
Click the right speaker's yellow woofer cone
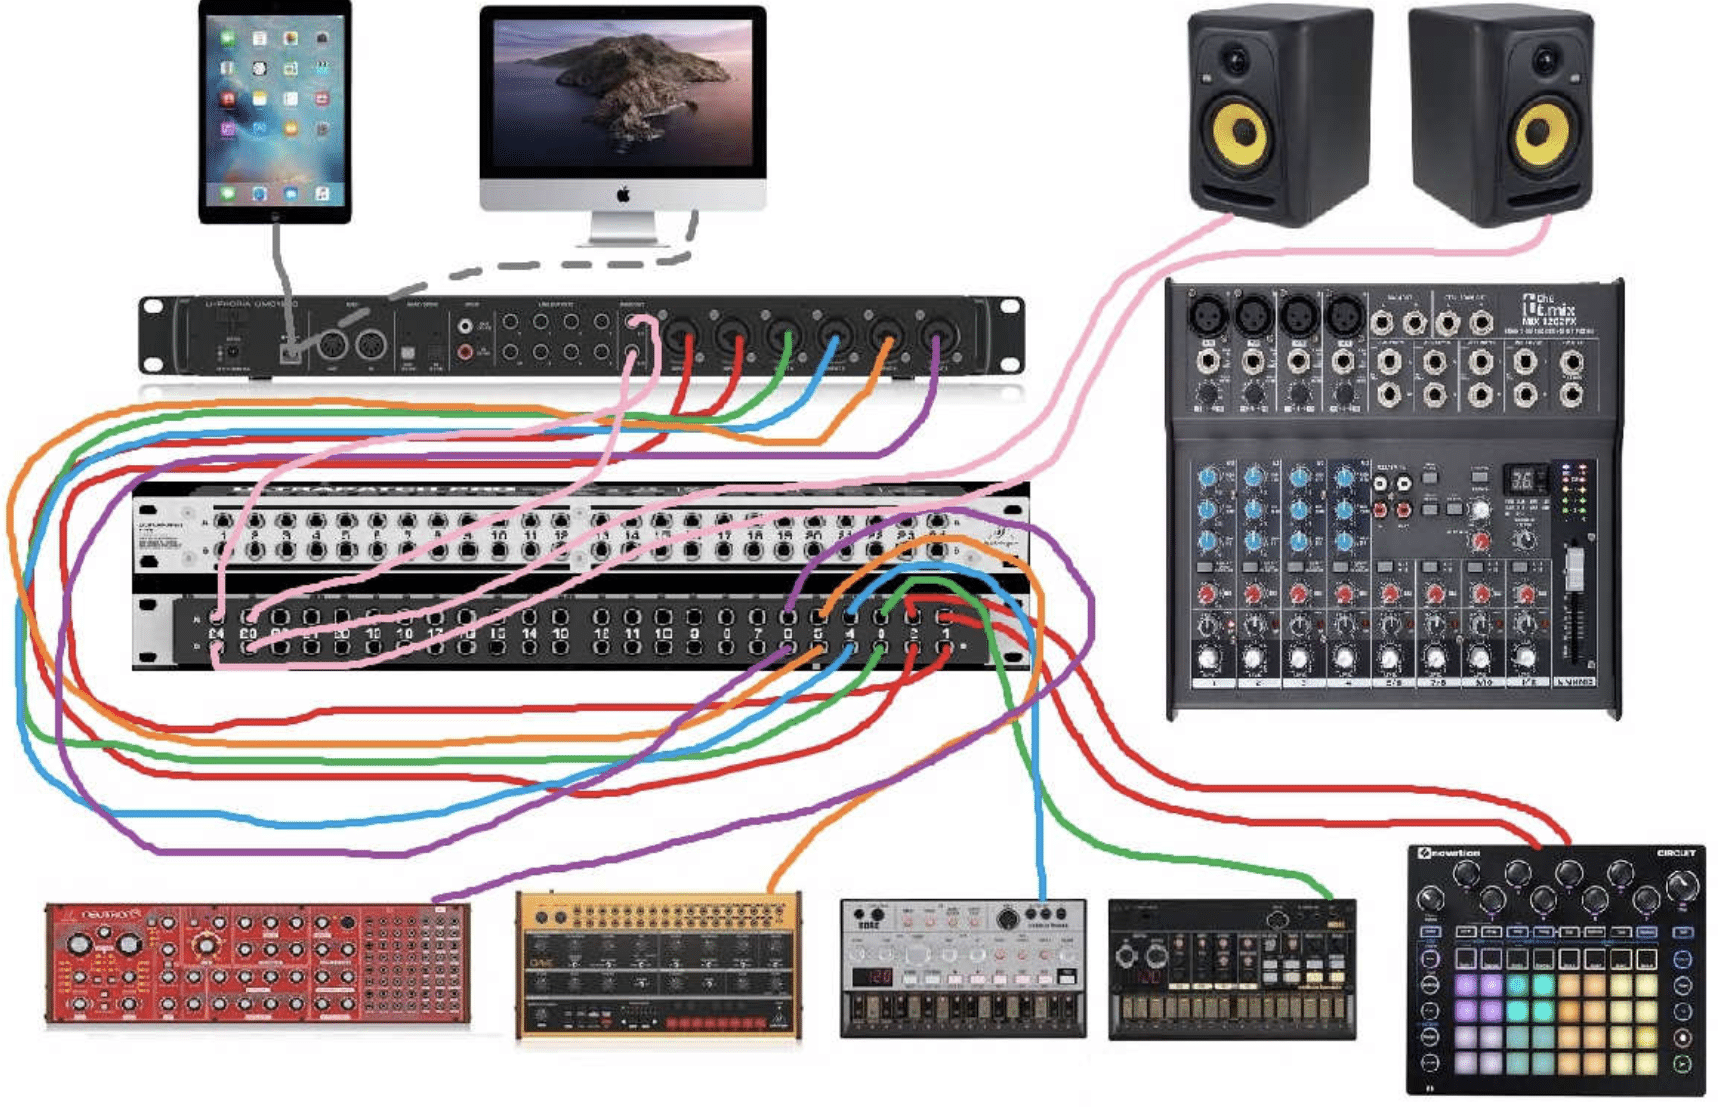click(x=1542, y=133)
